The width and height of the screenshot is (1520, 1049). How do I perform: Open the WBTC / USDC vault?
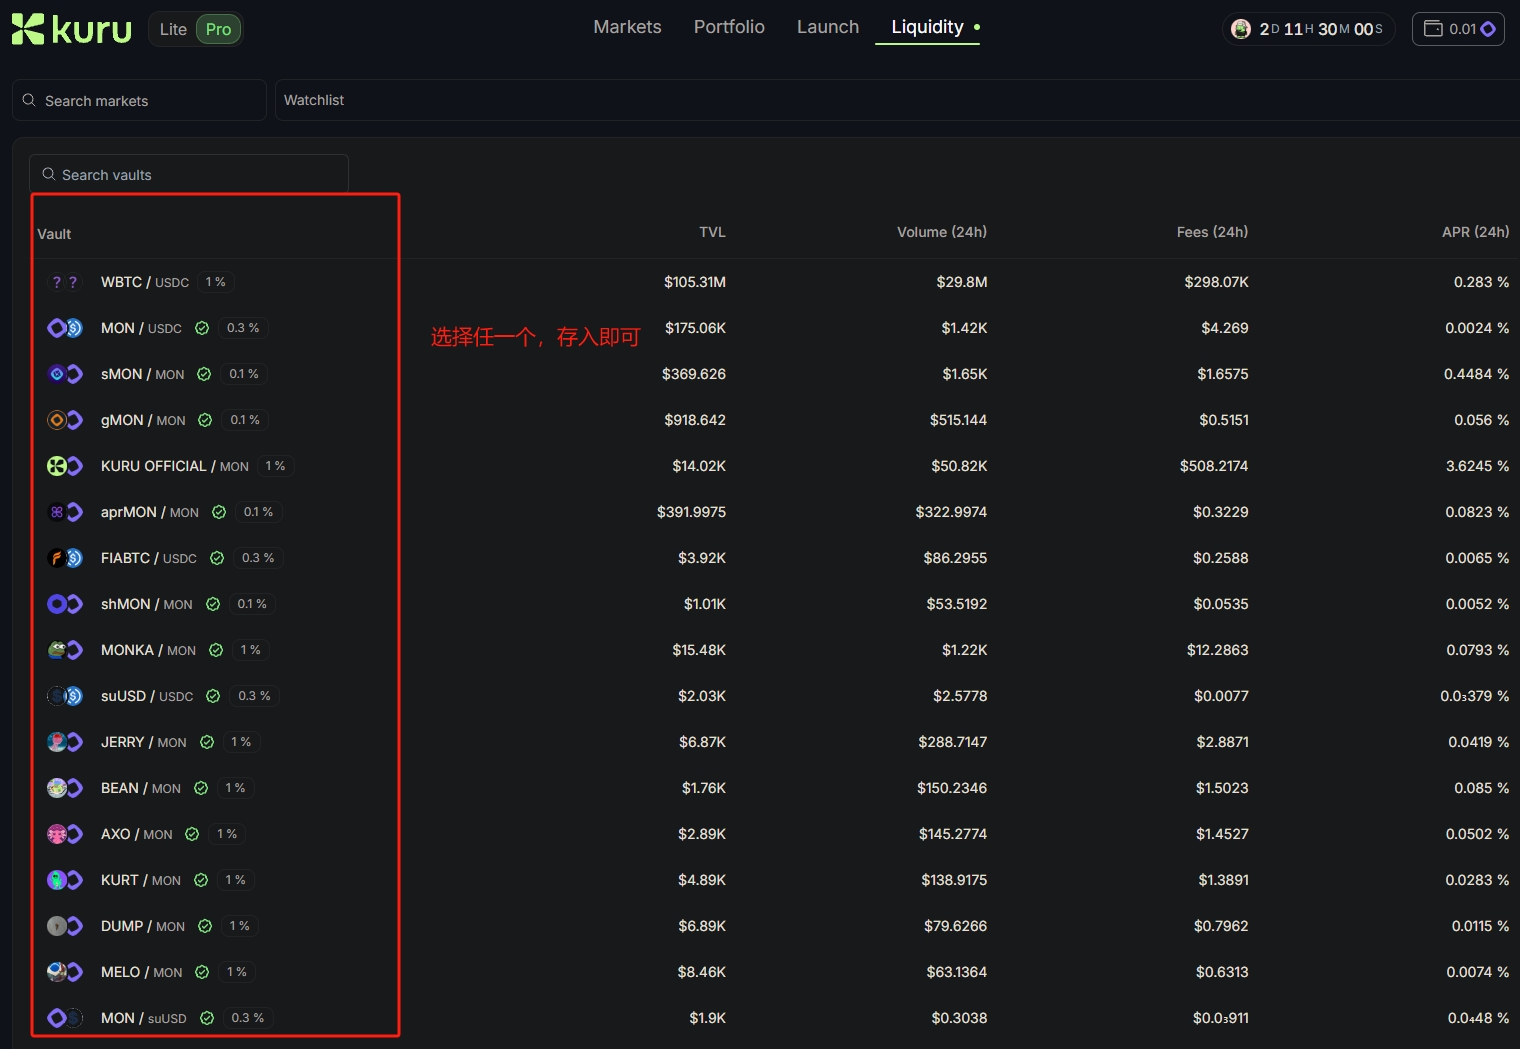(x=144, y=282)
